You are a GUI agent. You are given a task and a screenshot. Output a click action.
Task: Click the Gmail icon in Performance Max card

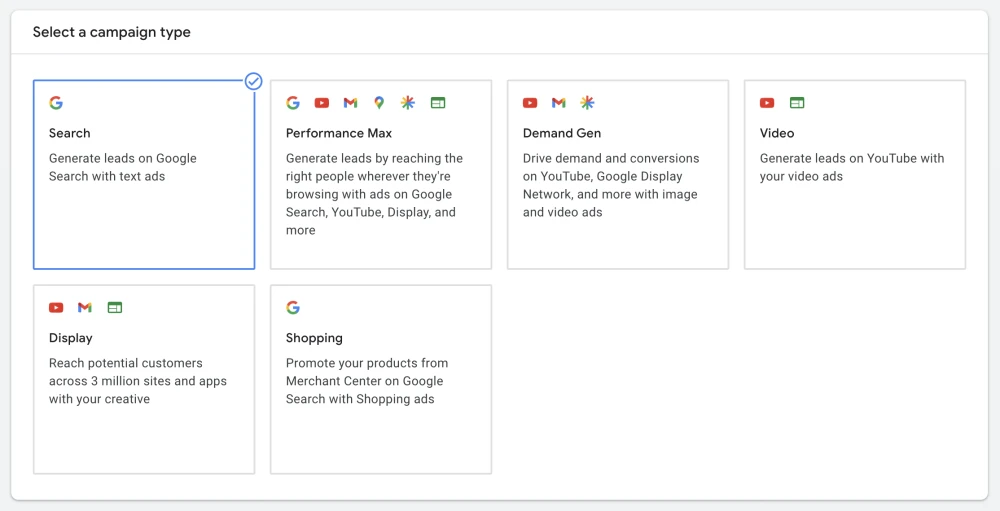[x=350, y=103]
